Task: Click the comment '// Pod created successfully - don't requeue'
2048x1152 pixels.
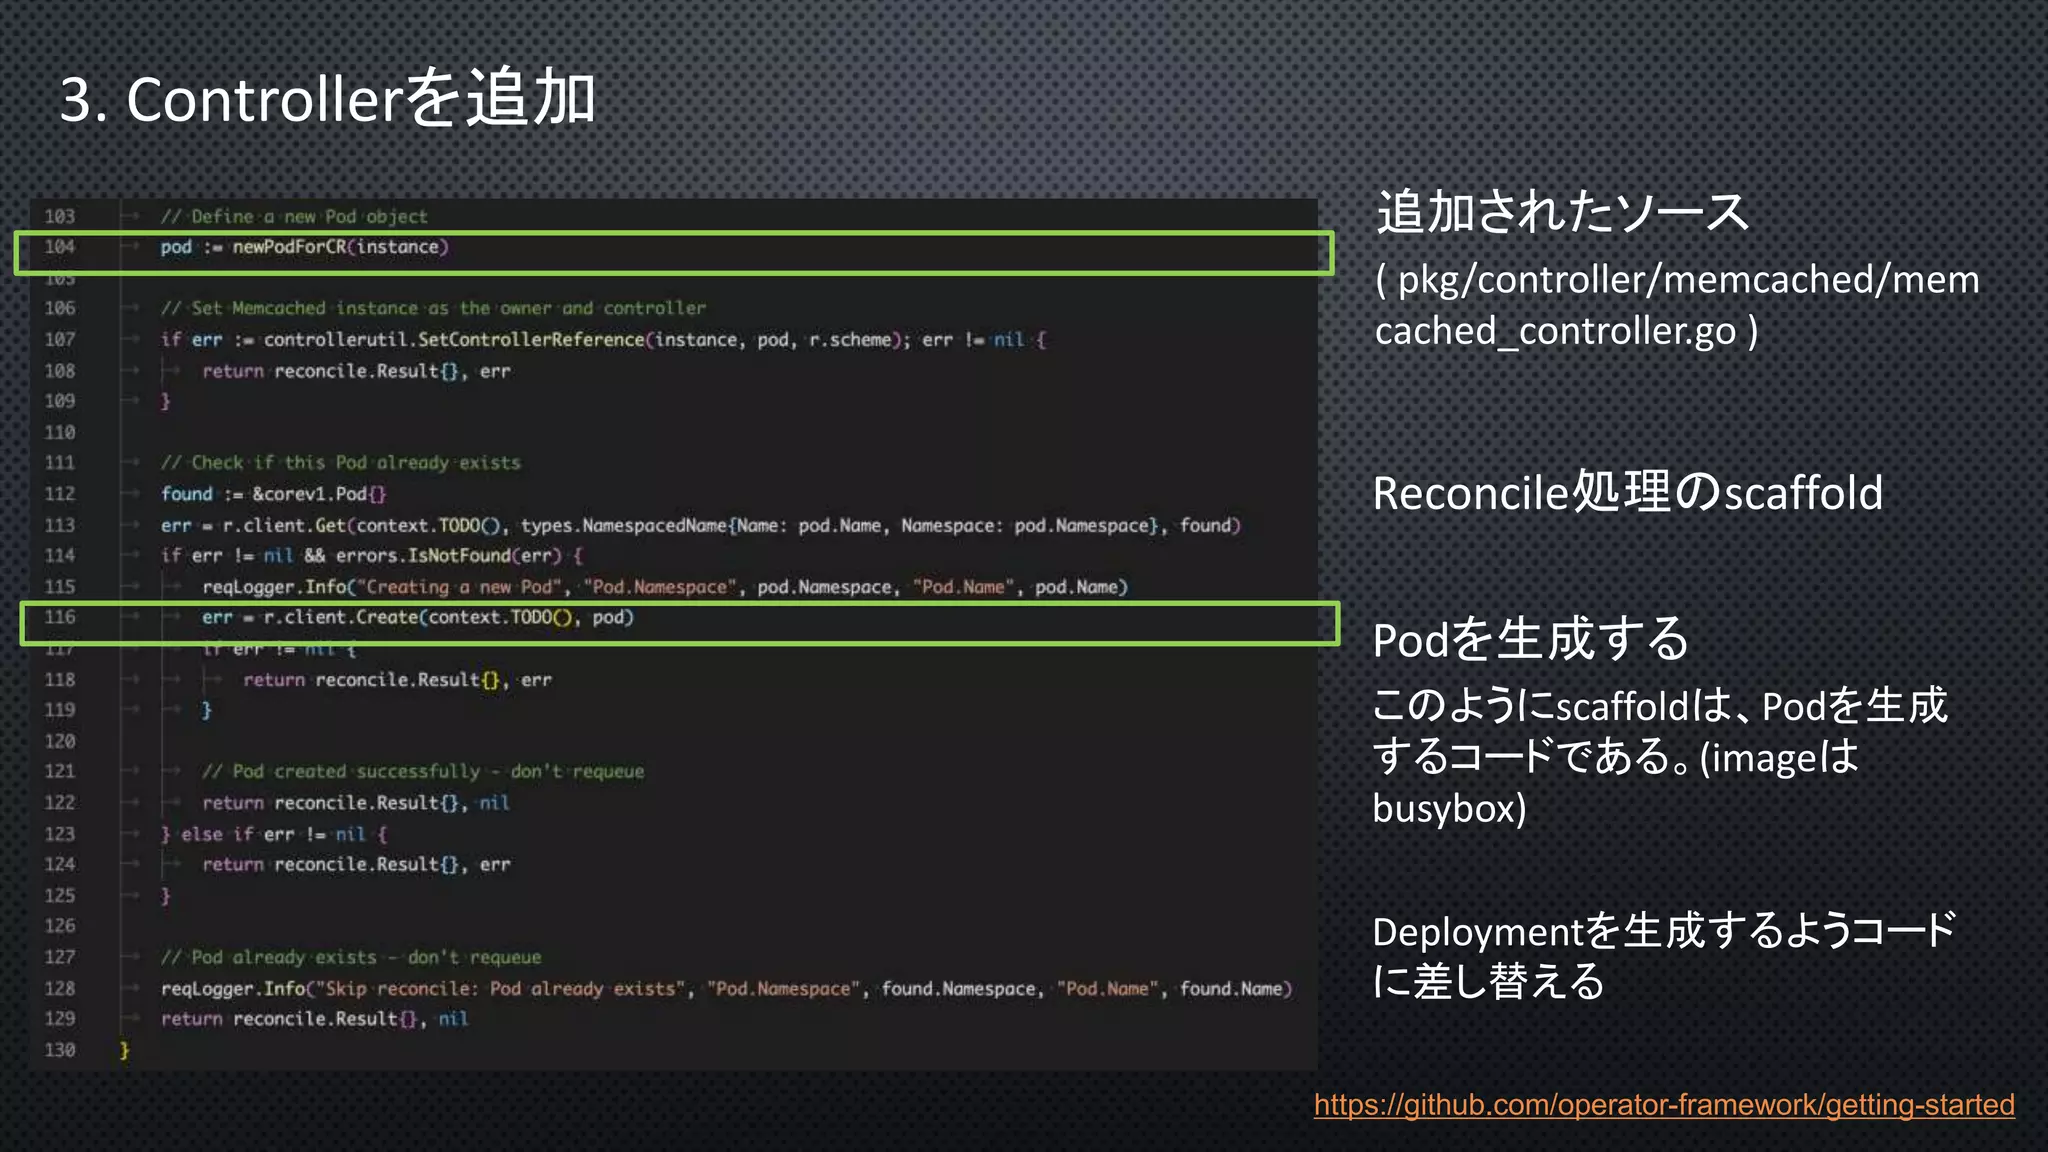Action: [423, 772]
